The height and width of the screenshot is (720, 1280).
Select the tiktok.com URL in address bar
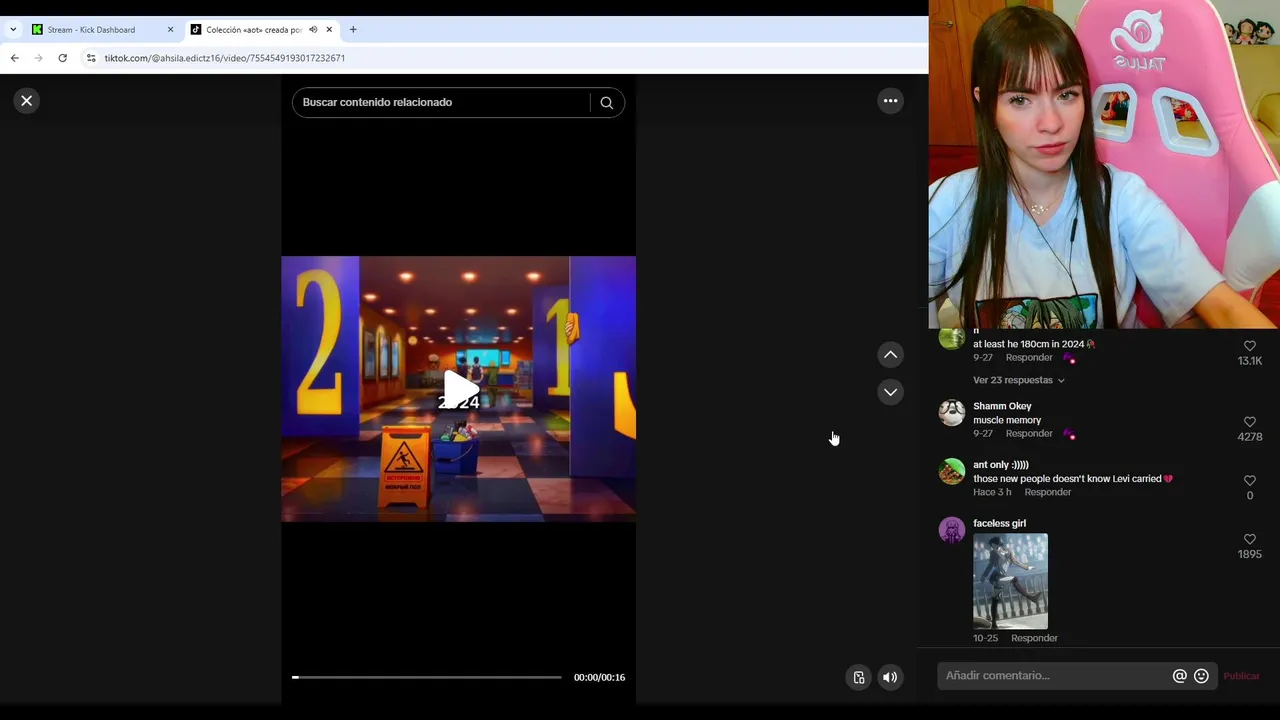(x=225, y=58)
